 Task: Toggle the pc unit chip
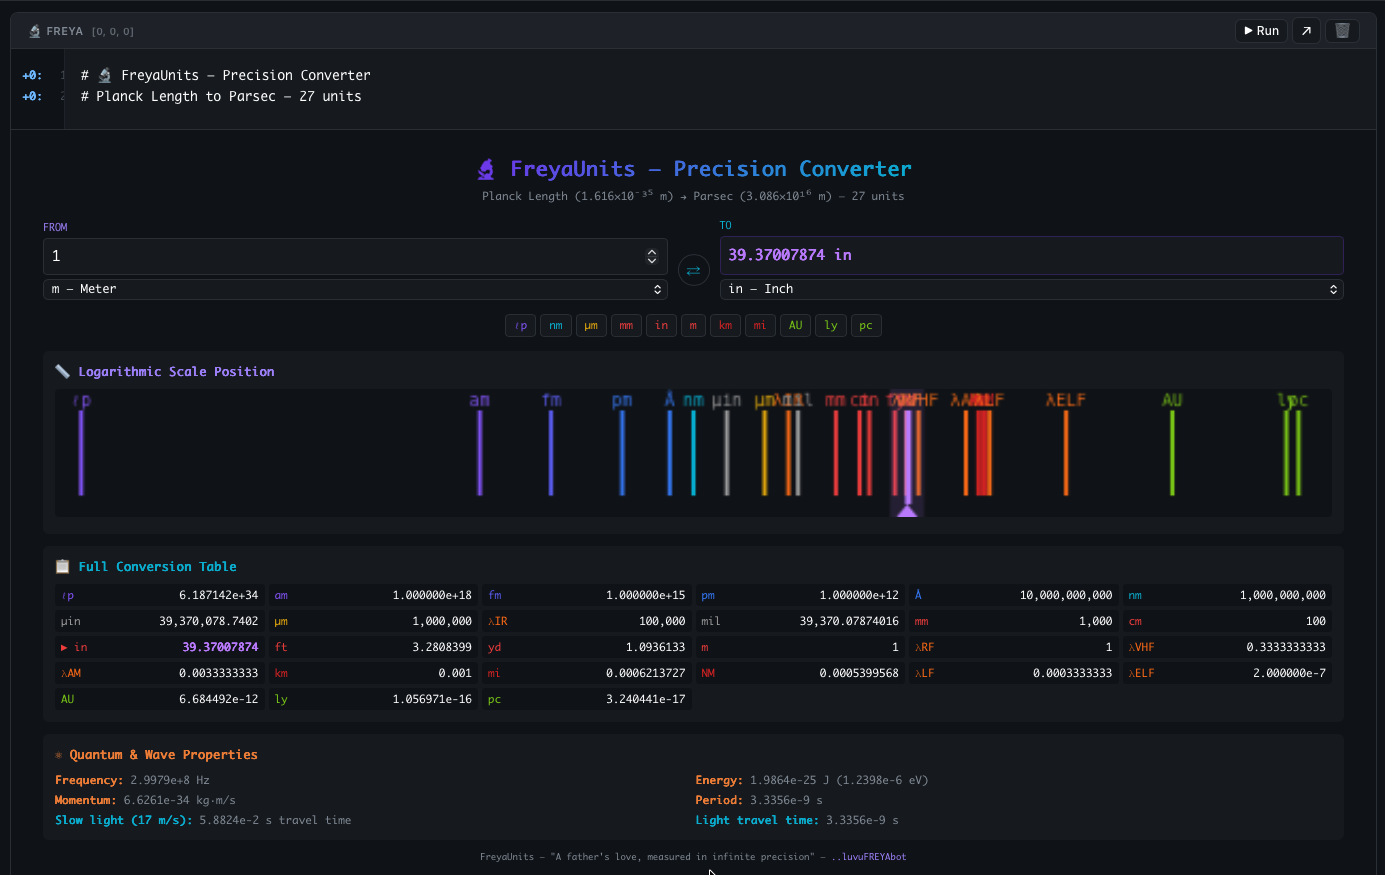(x=866, y=325)
